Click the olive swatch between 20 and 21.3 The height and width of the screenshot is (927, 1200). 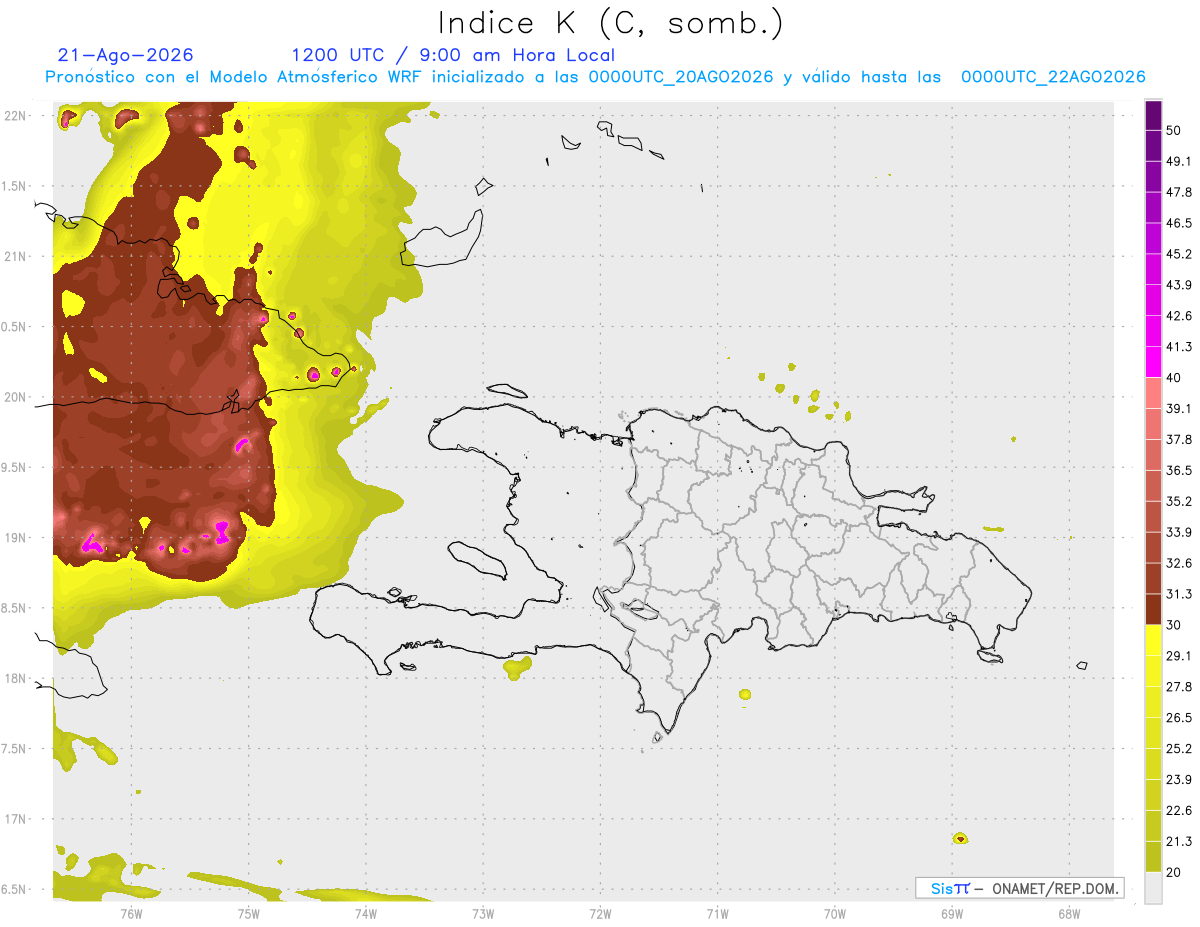click(1154, 857)
